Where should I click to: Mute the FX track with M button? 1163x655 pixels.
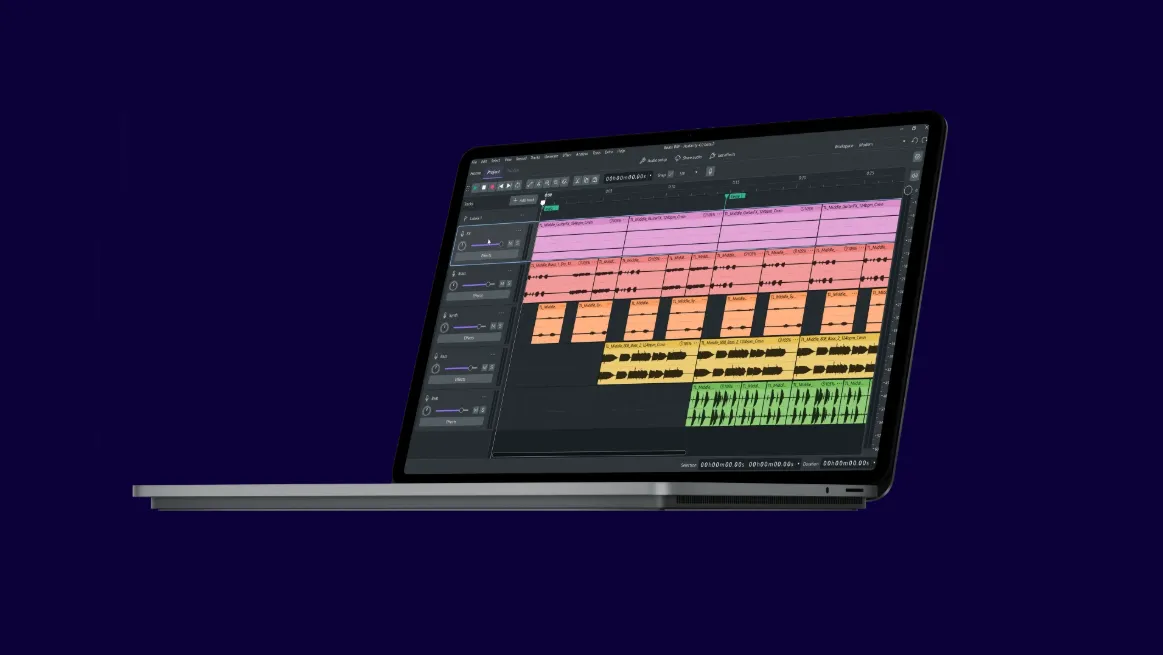click(x=510, y=243)
